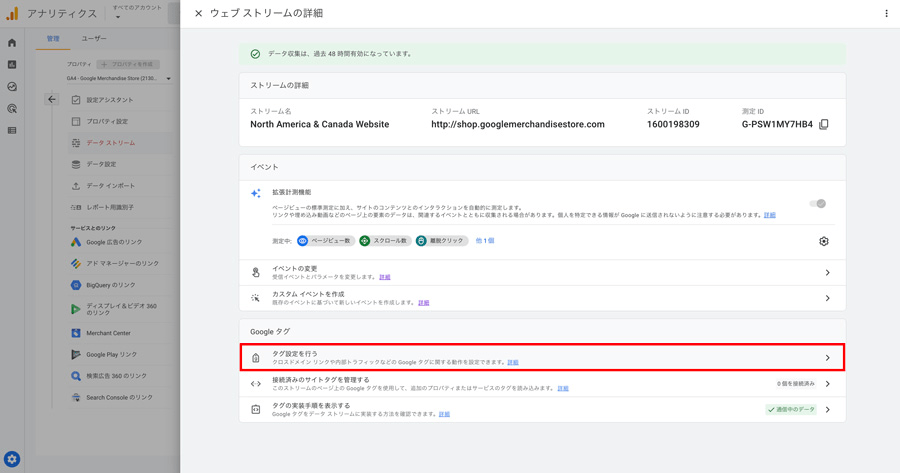Switch to the ユーザー tab
This screenshot has height=473, width=900.
(94, 39)
